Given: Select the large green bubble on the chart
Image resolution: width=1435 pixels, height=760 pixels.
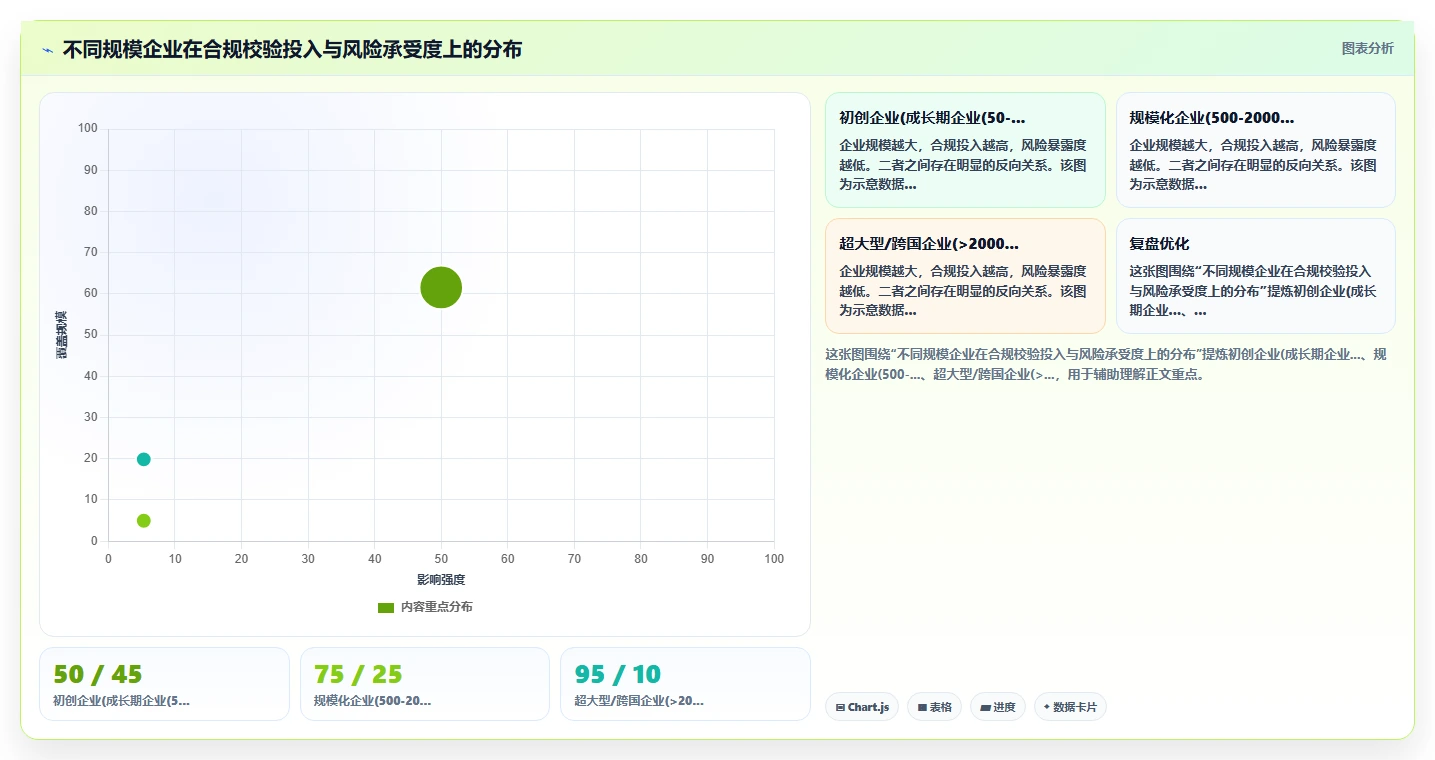Looking at the screenshot, I should point(441,287).
